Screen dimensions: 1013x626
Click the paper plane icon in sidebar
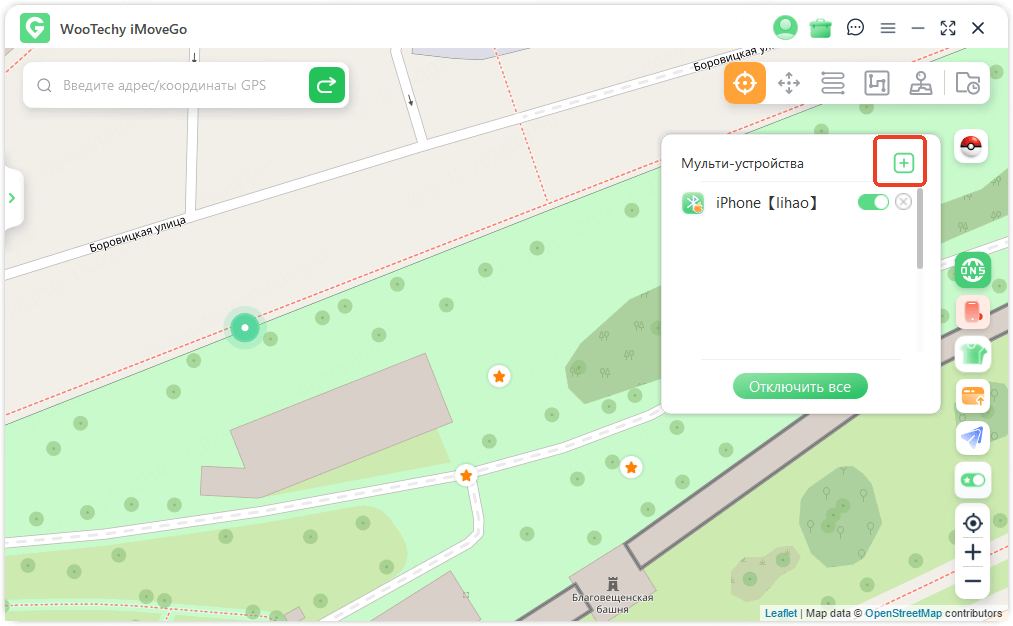[972, 438]
